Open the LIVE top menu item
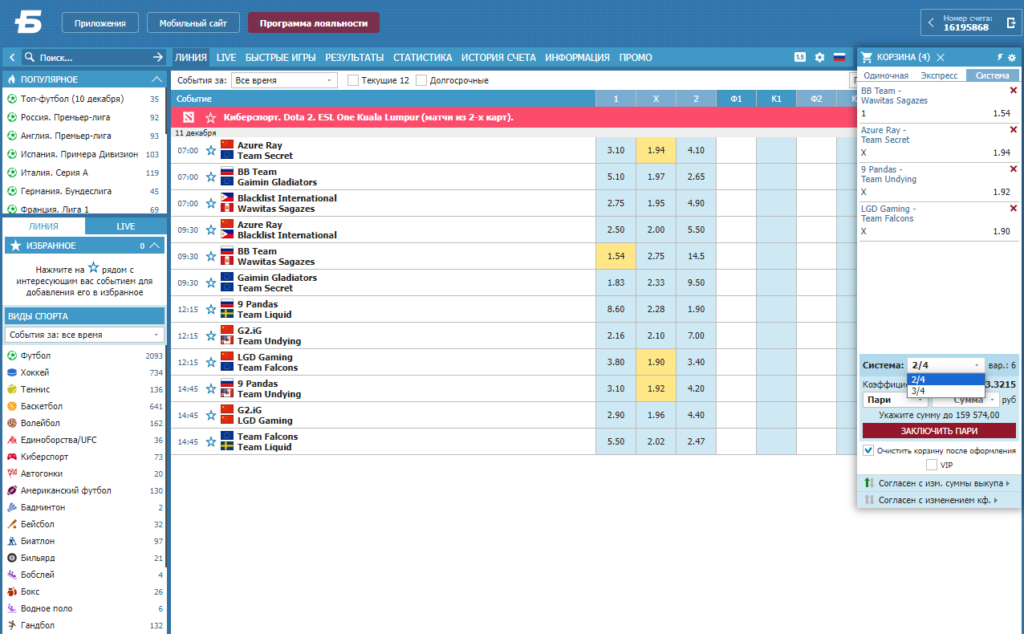The height and width of the screenshot is (634, 1024). (x=226, y=57)
